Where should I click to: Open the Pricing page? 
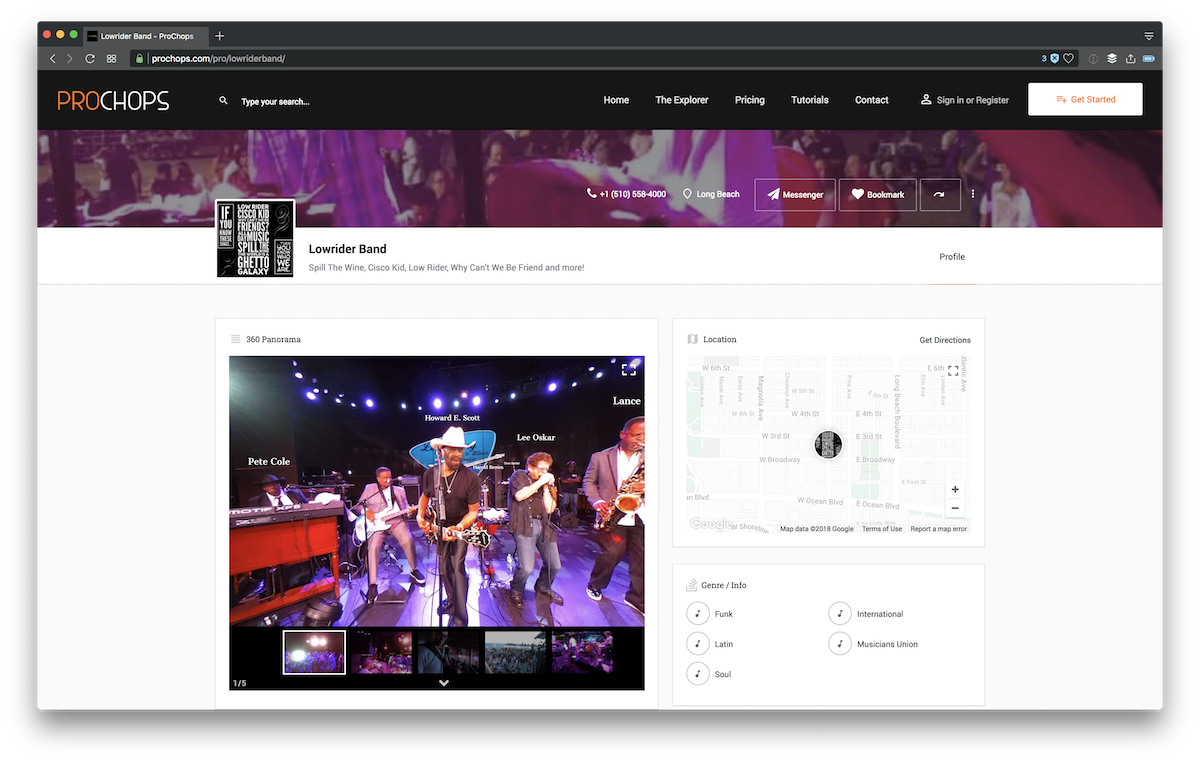pyautogui.click(x=749, y=100)
